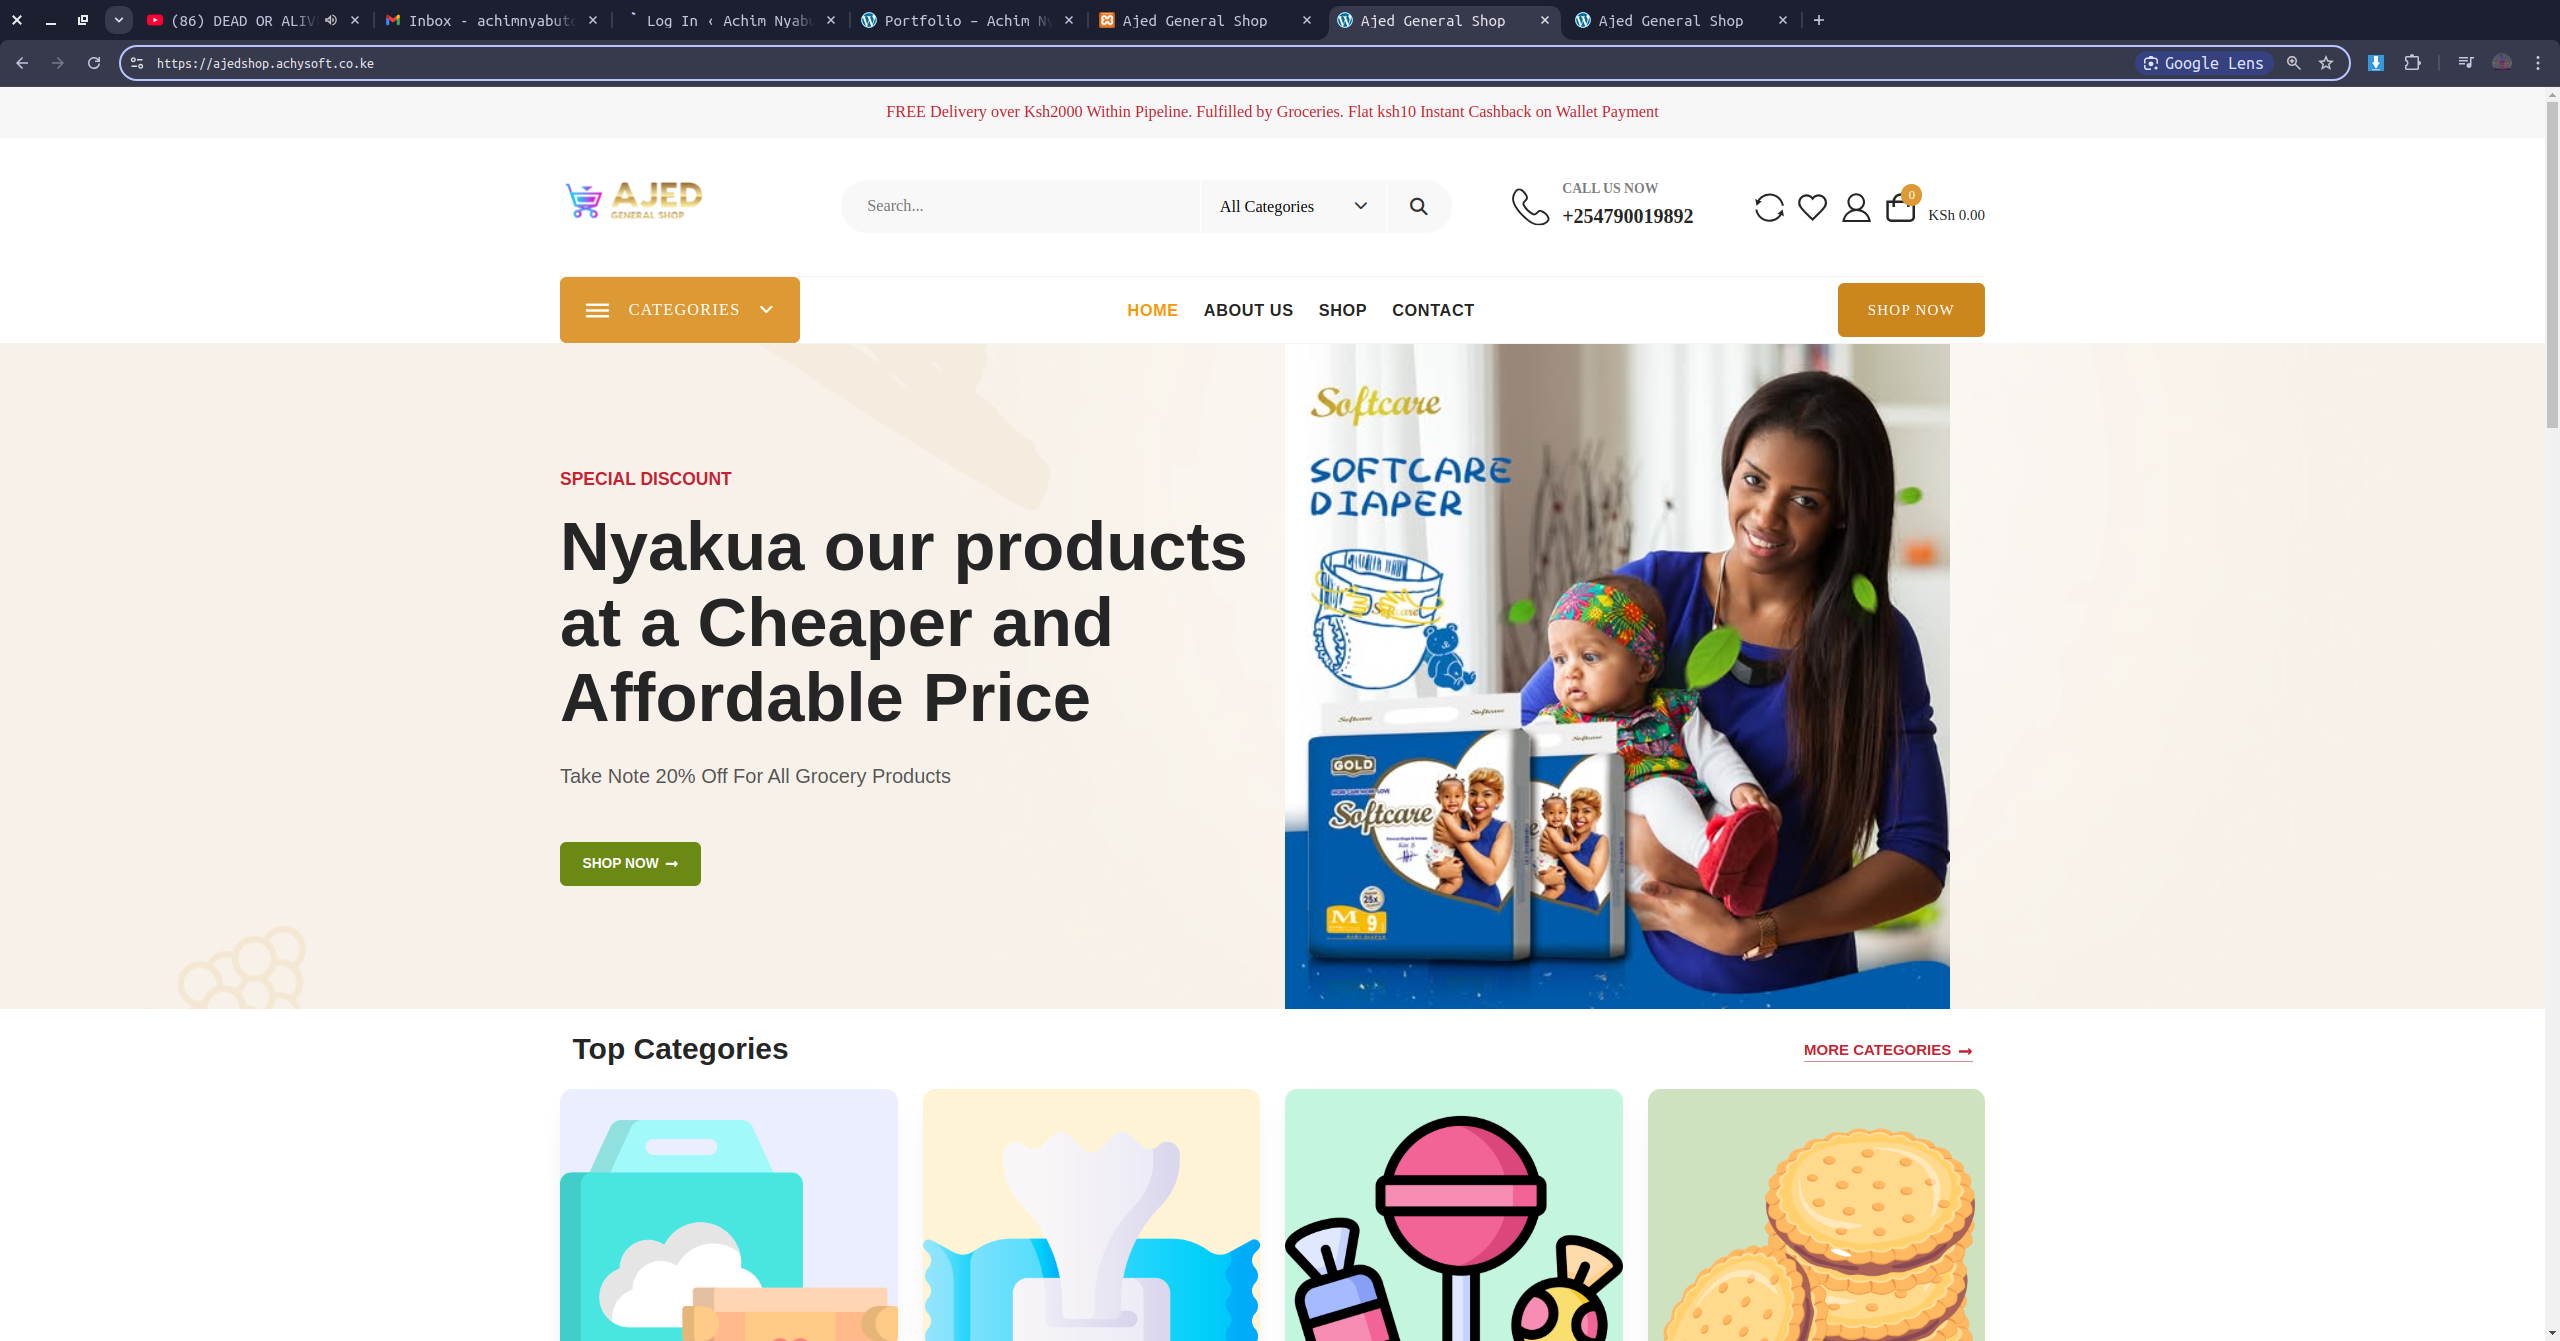Click the Ajed General Shop logo
Image resolution: width=2560 pixels, height=1341 pixels.
[634, 200]
